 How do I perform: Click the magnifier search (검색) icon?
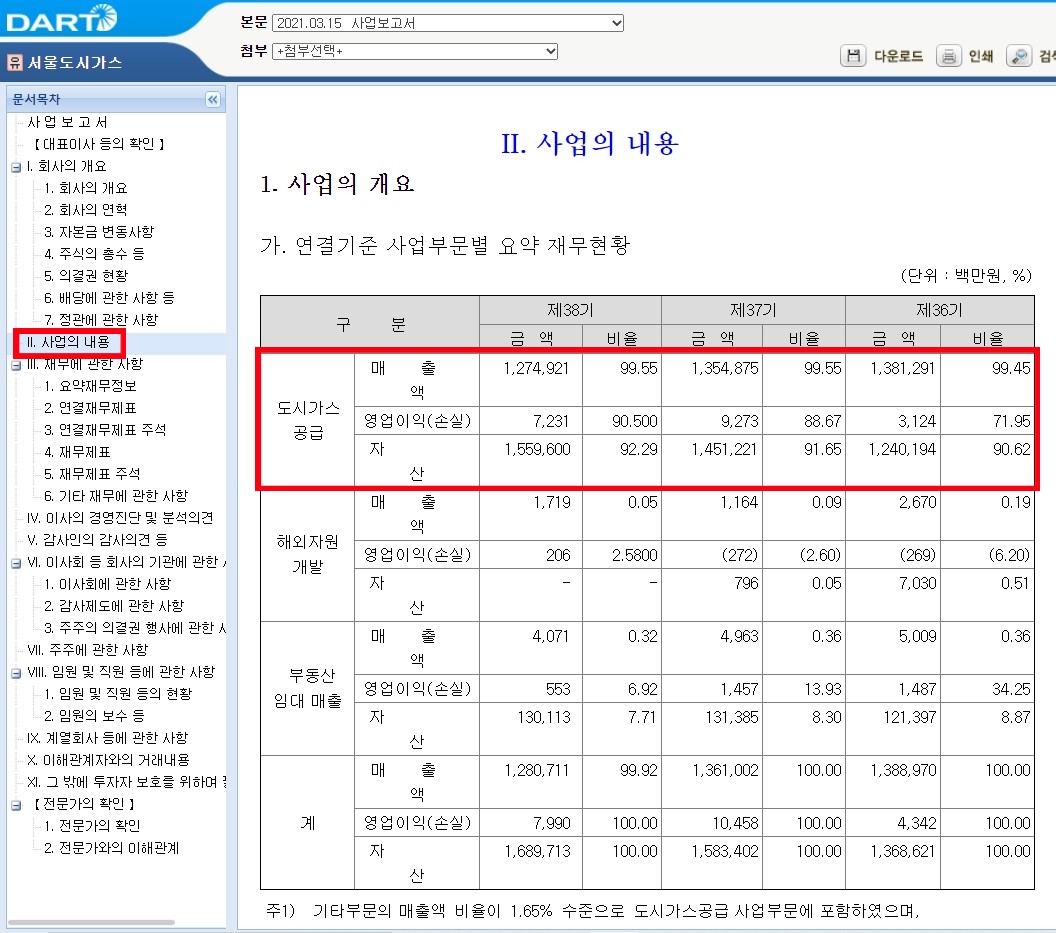[1019, 56]
